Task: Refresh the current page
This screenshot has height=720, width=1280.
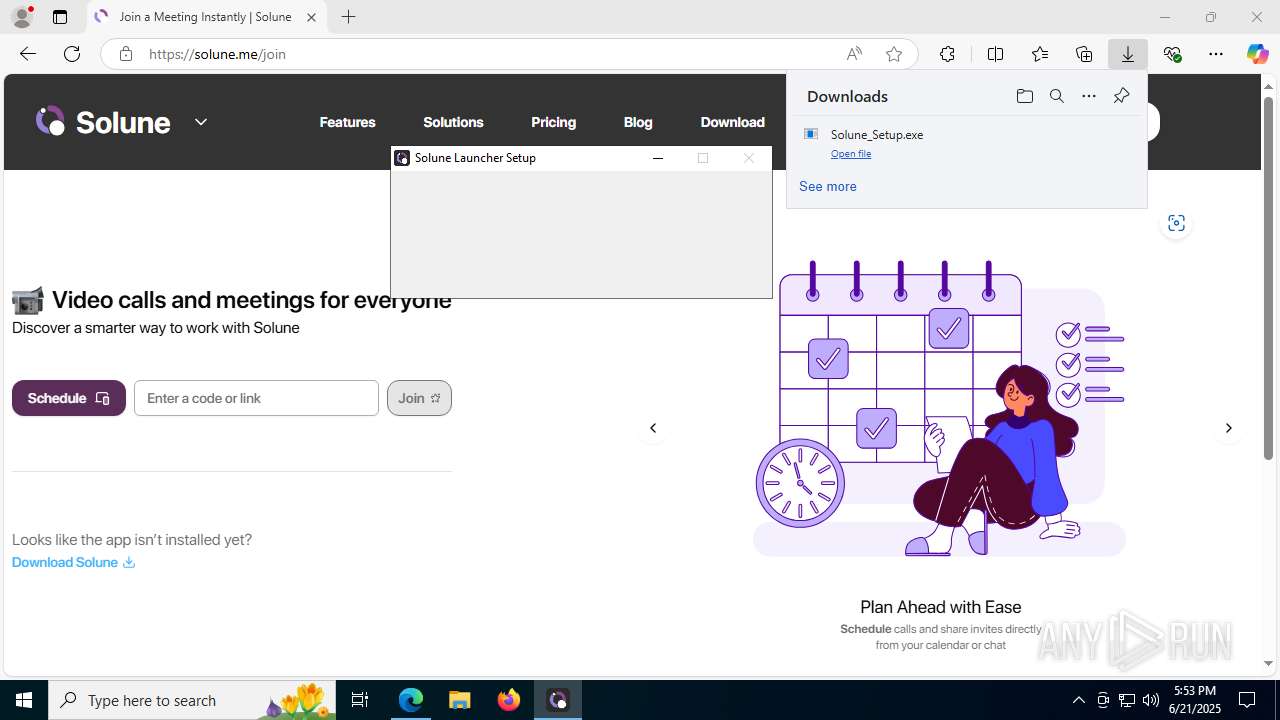Action: (72, 54)
